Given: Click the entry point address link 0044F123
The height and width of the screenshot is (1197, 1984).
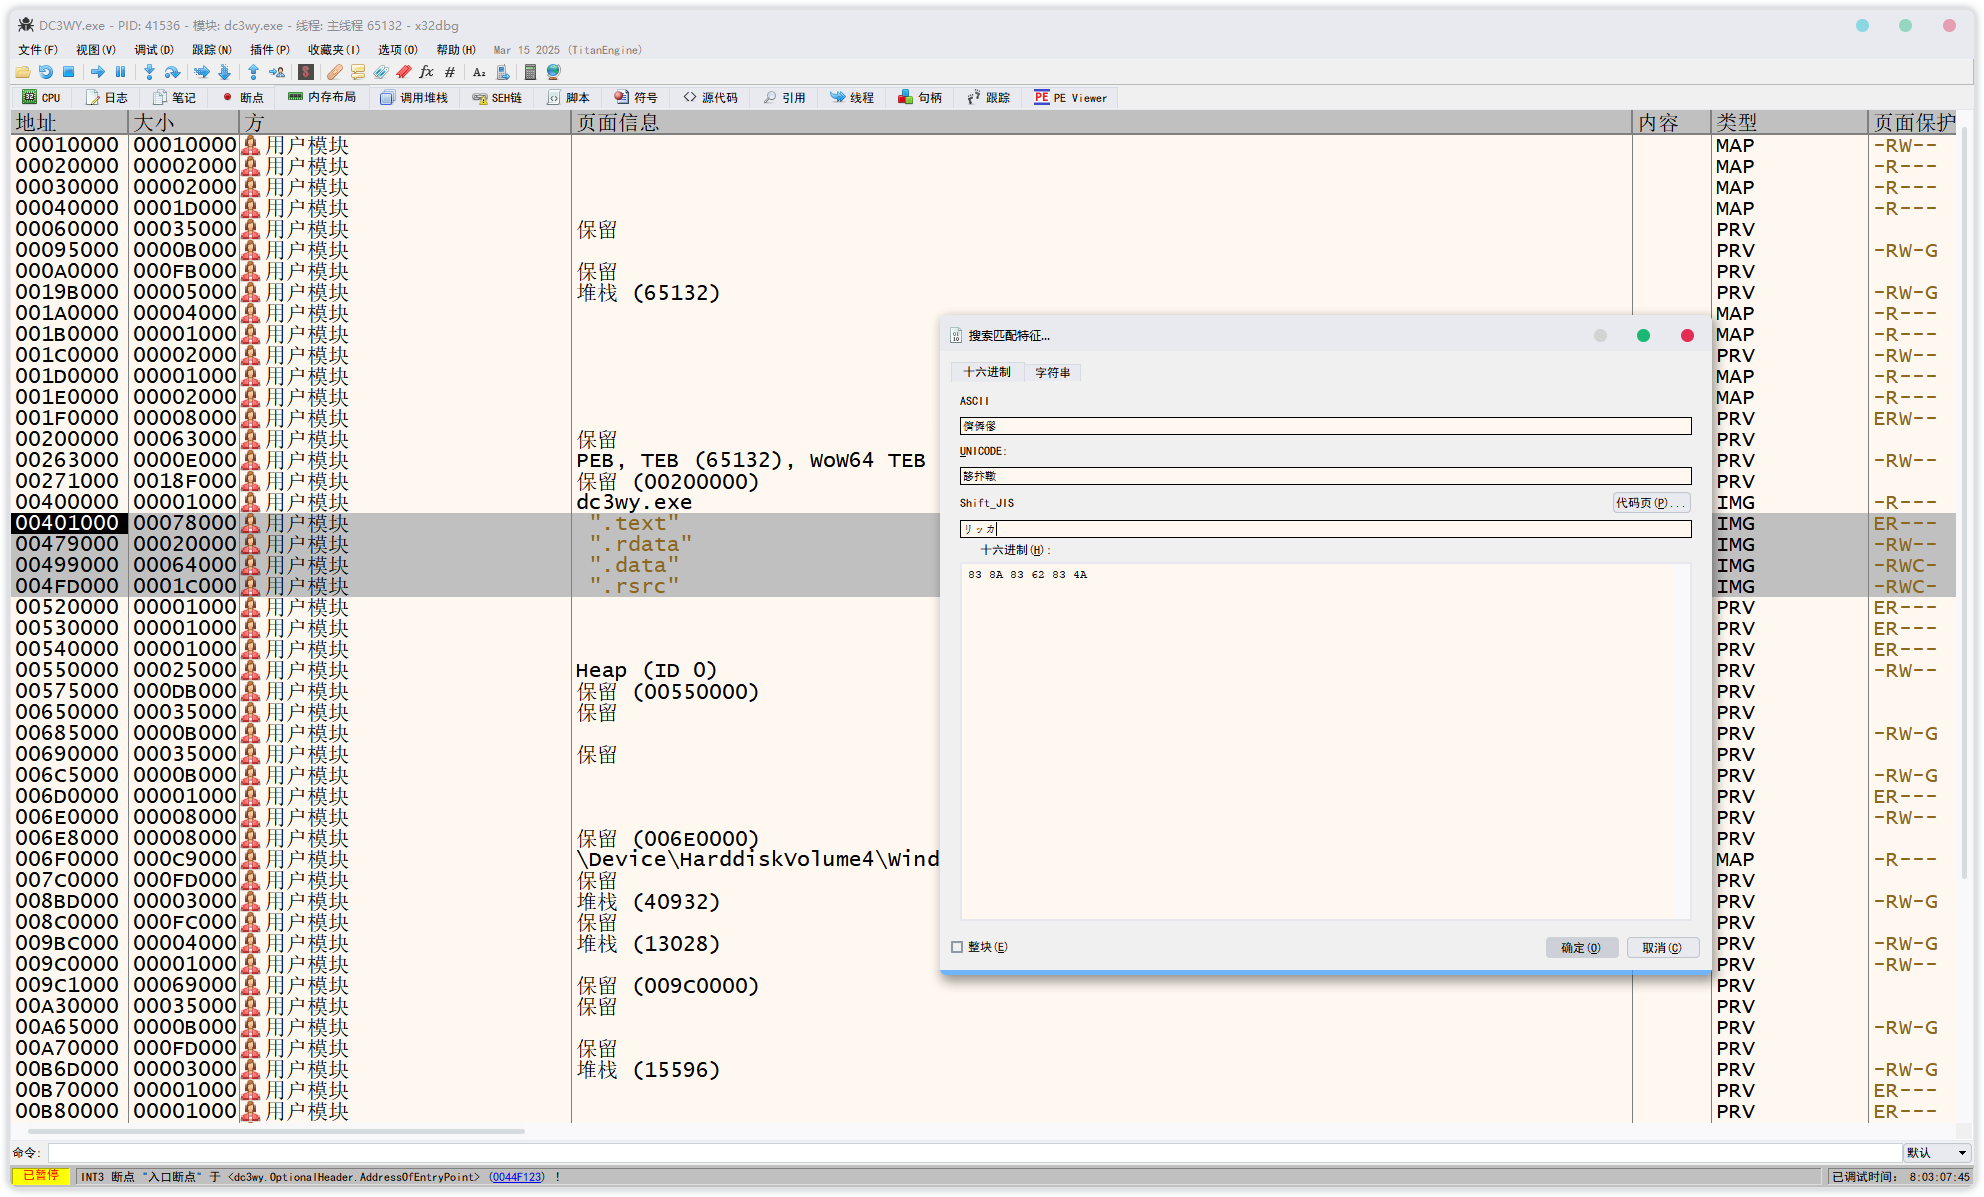Looking at the screenshot, I should tap(517, 1177).
